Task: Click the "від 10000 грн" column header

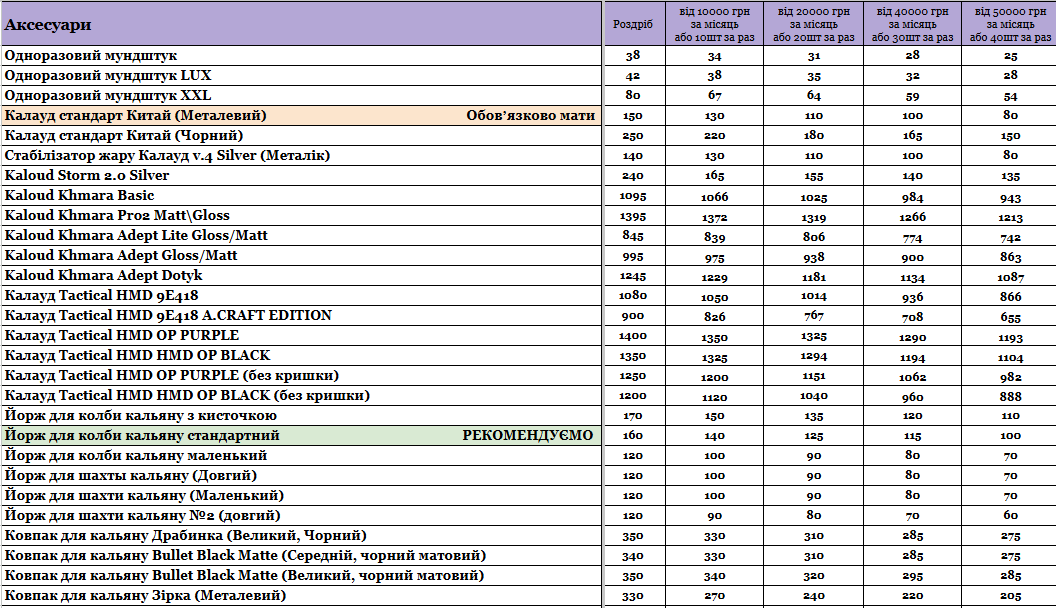Action: click(714, 24)
